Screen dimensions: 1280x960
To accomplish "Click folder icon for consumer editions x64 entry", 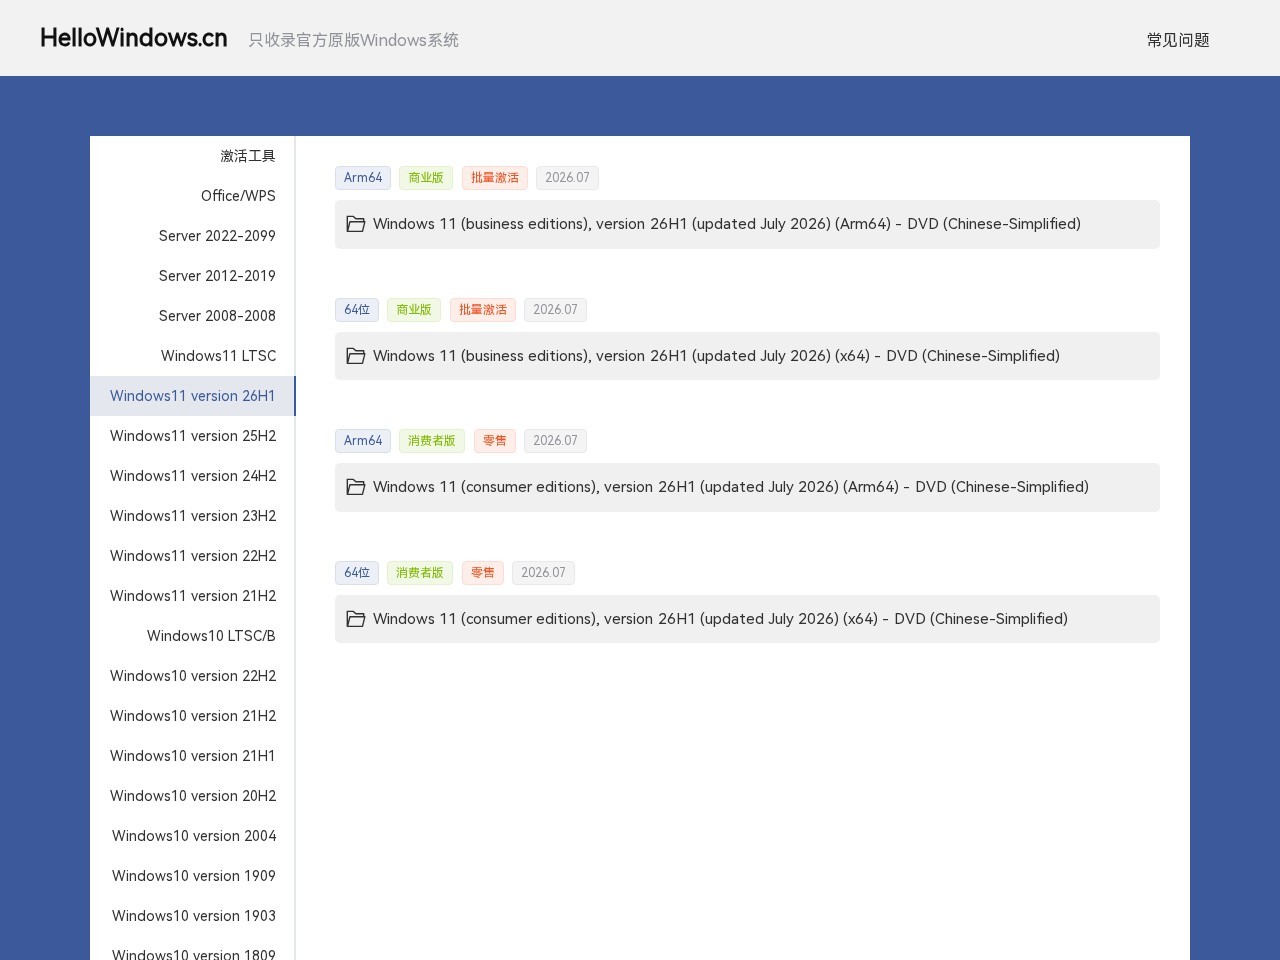I will click(x=355, y=619).
